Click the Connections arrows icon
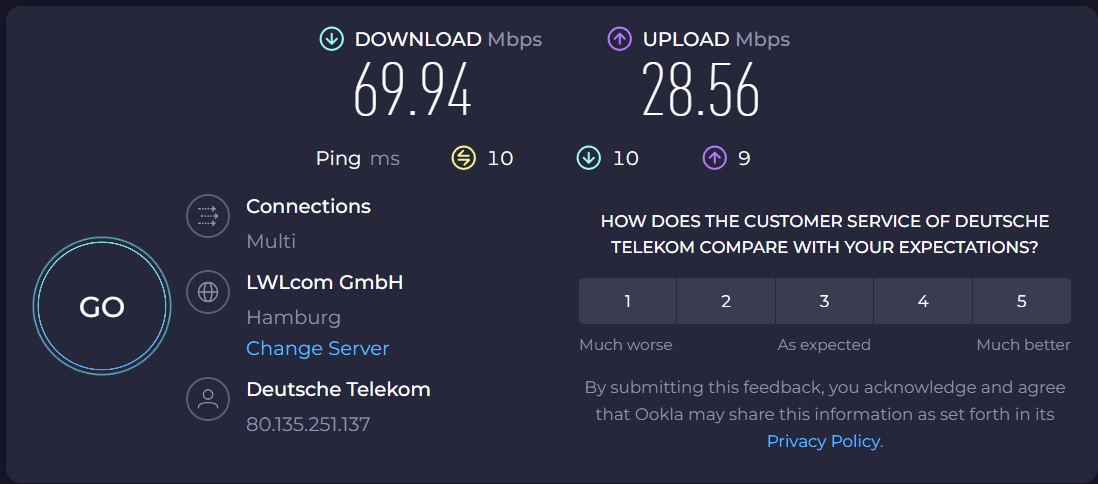This screenshot has width=1098, height=484. pyautogui.click(x=208, y=214)
